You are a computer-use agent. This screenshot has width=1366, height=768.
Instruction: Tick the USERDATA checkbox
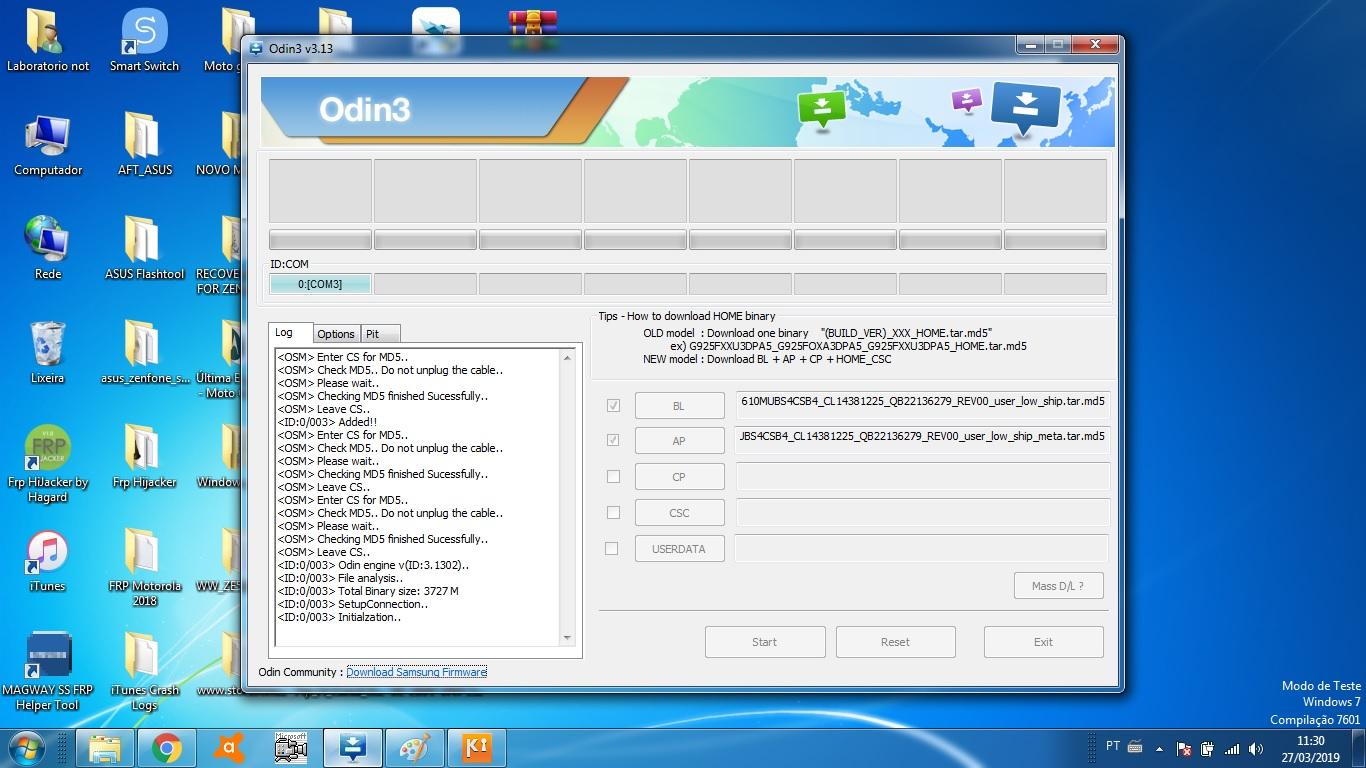[612, 548]
